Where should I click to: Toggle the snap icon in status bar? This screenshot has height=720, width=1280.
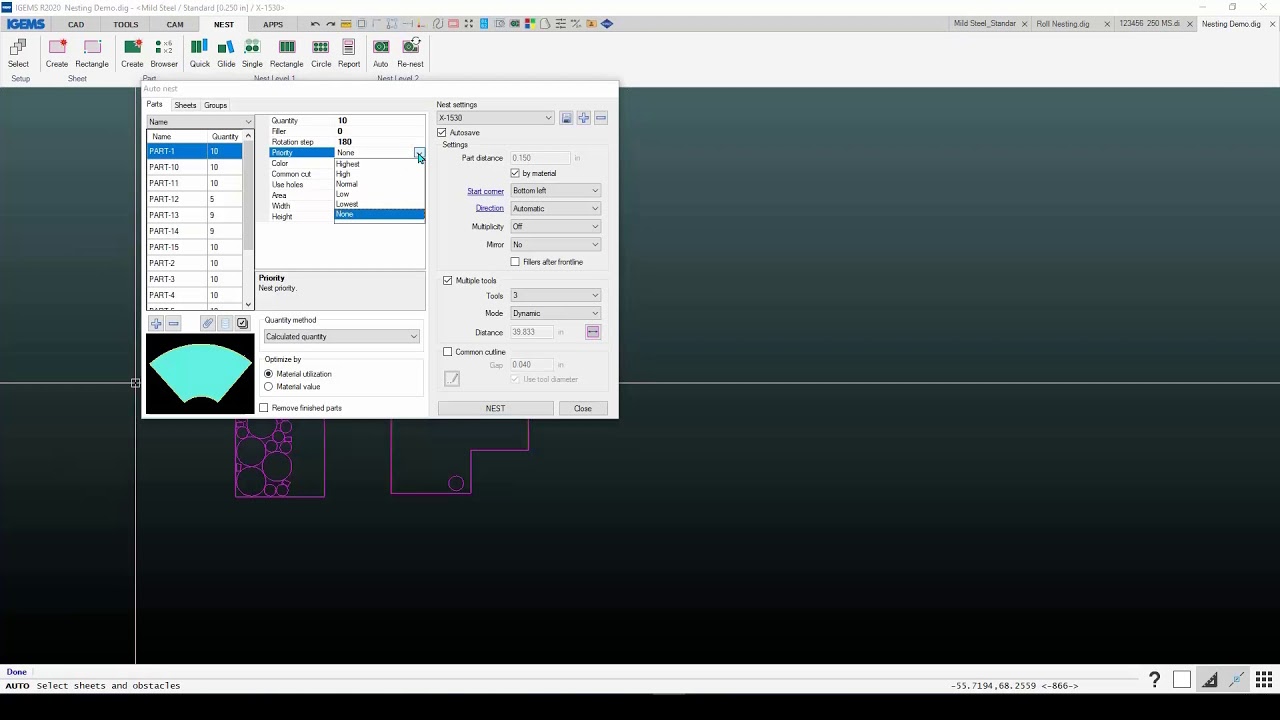coord(1237,680)
